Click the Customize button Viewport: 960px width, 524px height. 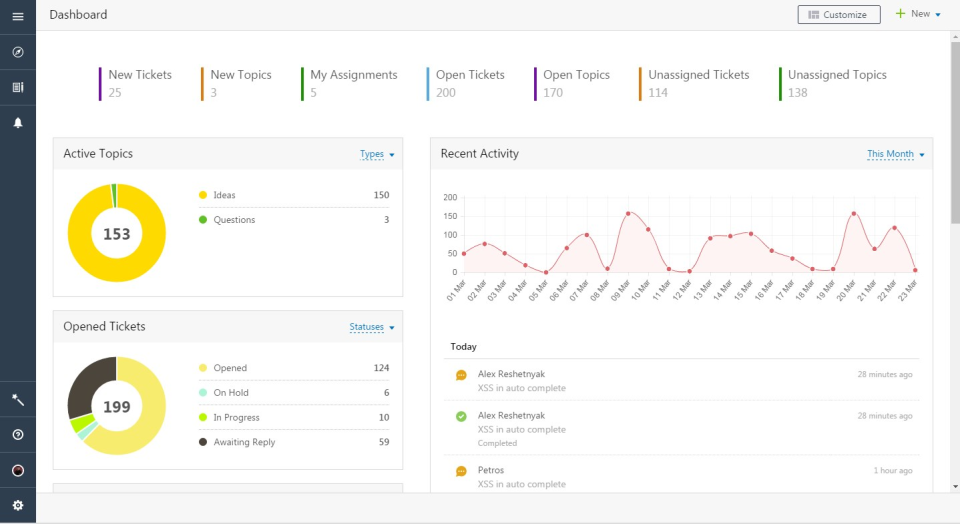[x=838, y=15]
